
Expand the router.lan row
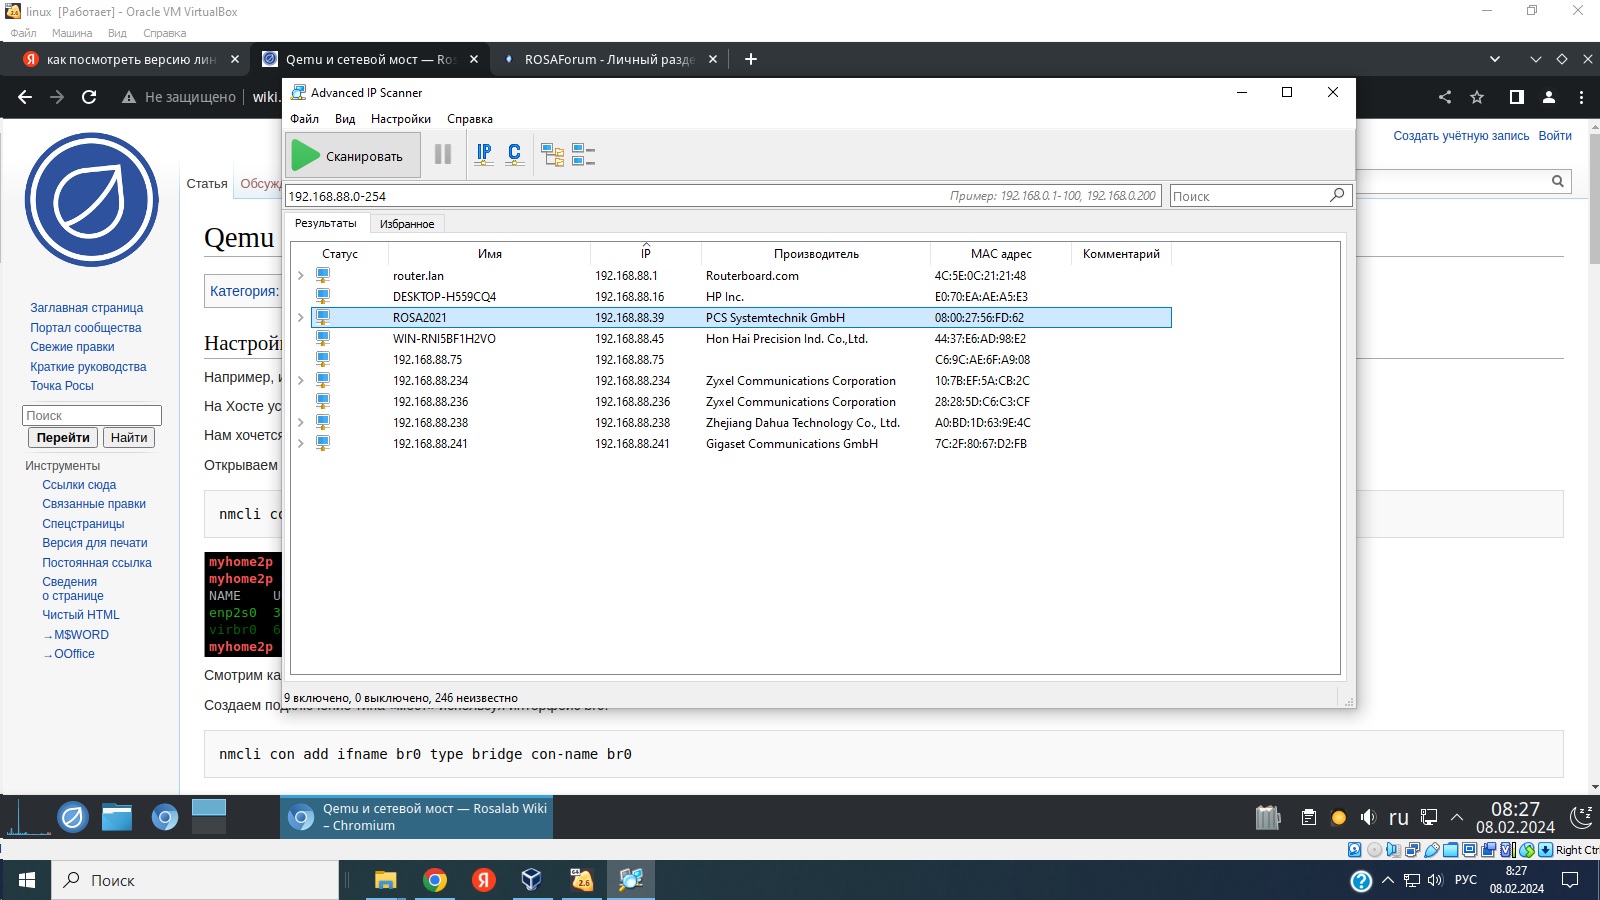[x=300, y=276]
